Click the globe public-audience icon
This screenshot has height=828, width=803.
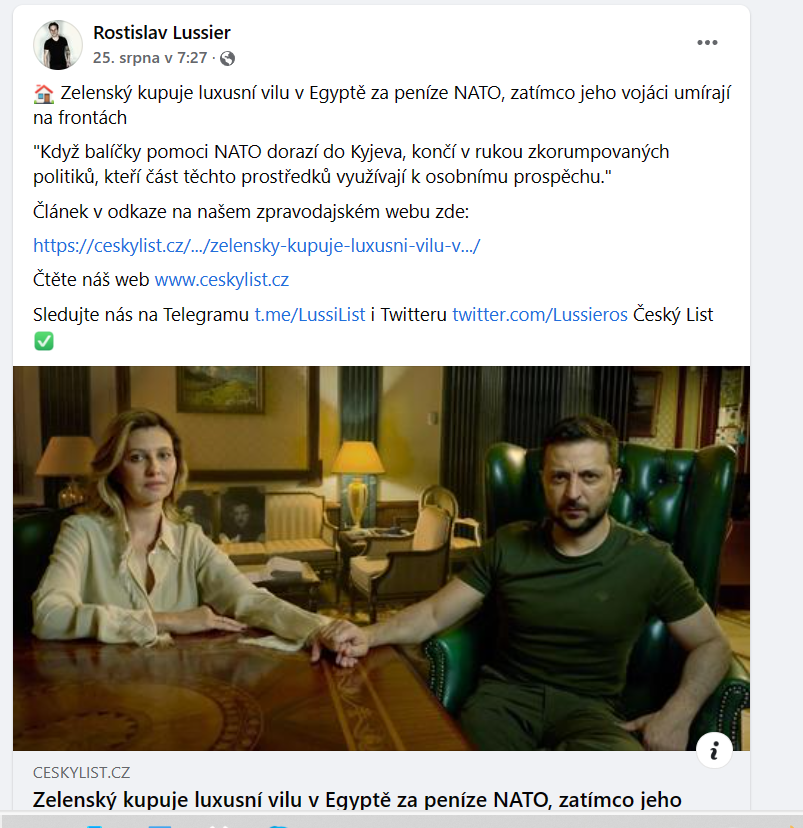228,59
